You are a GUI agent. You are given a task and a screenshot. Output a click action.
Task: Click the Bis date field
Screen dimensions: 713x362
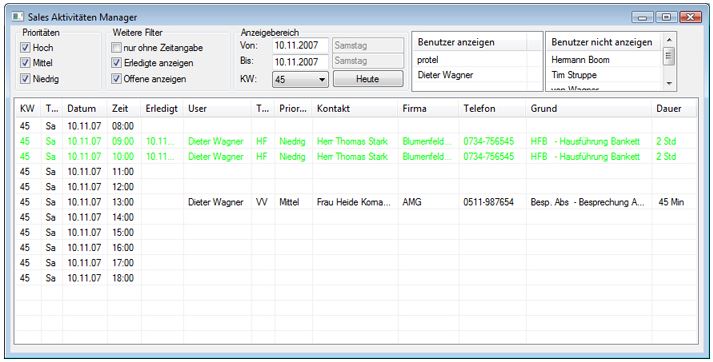click(301, 61)
